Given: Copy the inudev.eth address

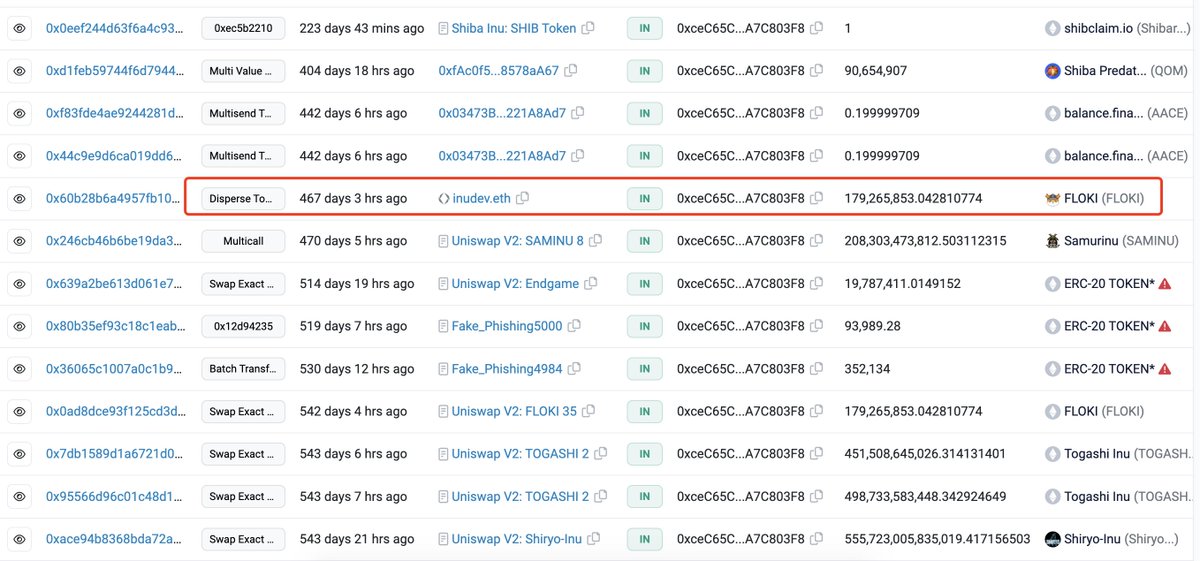Looking at the screenshot, I should tap(523, 199).
